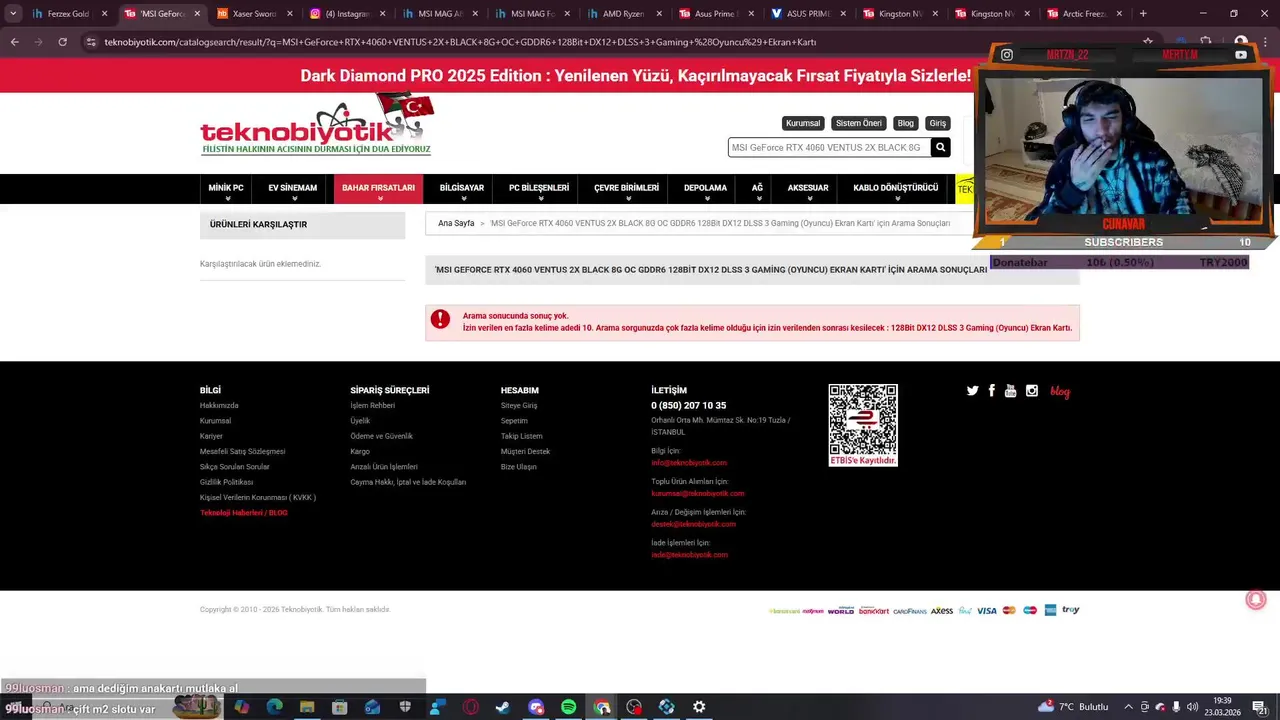
Task: Switch to the Instagram tab
Action: (346, 14)
